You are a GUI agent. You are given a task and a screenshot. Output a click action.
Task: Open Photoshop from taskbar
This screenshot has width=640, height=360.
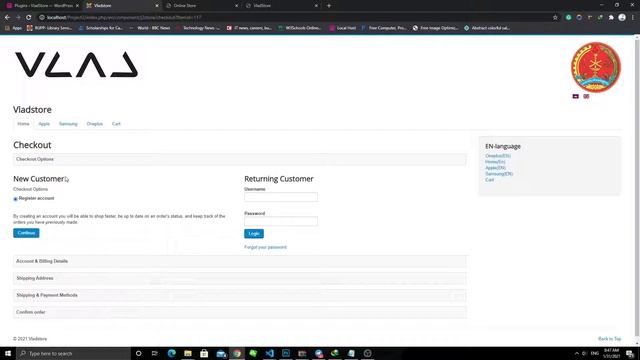pyautogui.click(x=286, y=353)
